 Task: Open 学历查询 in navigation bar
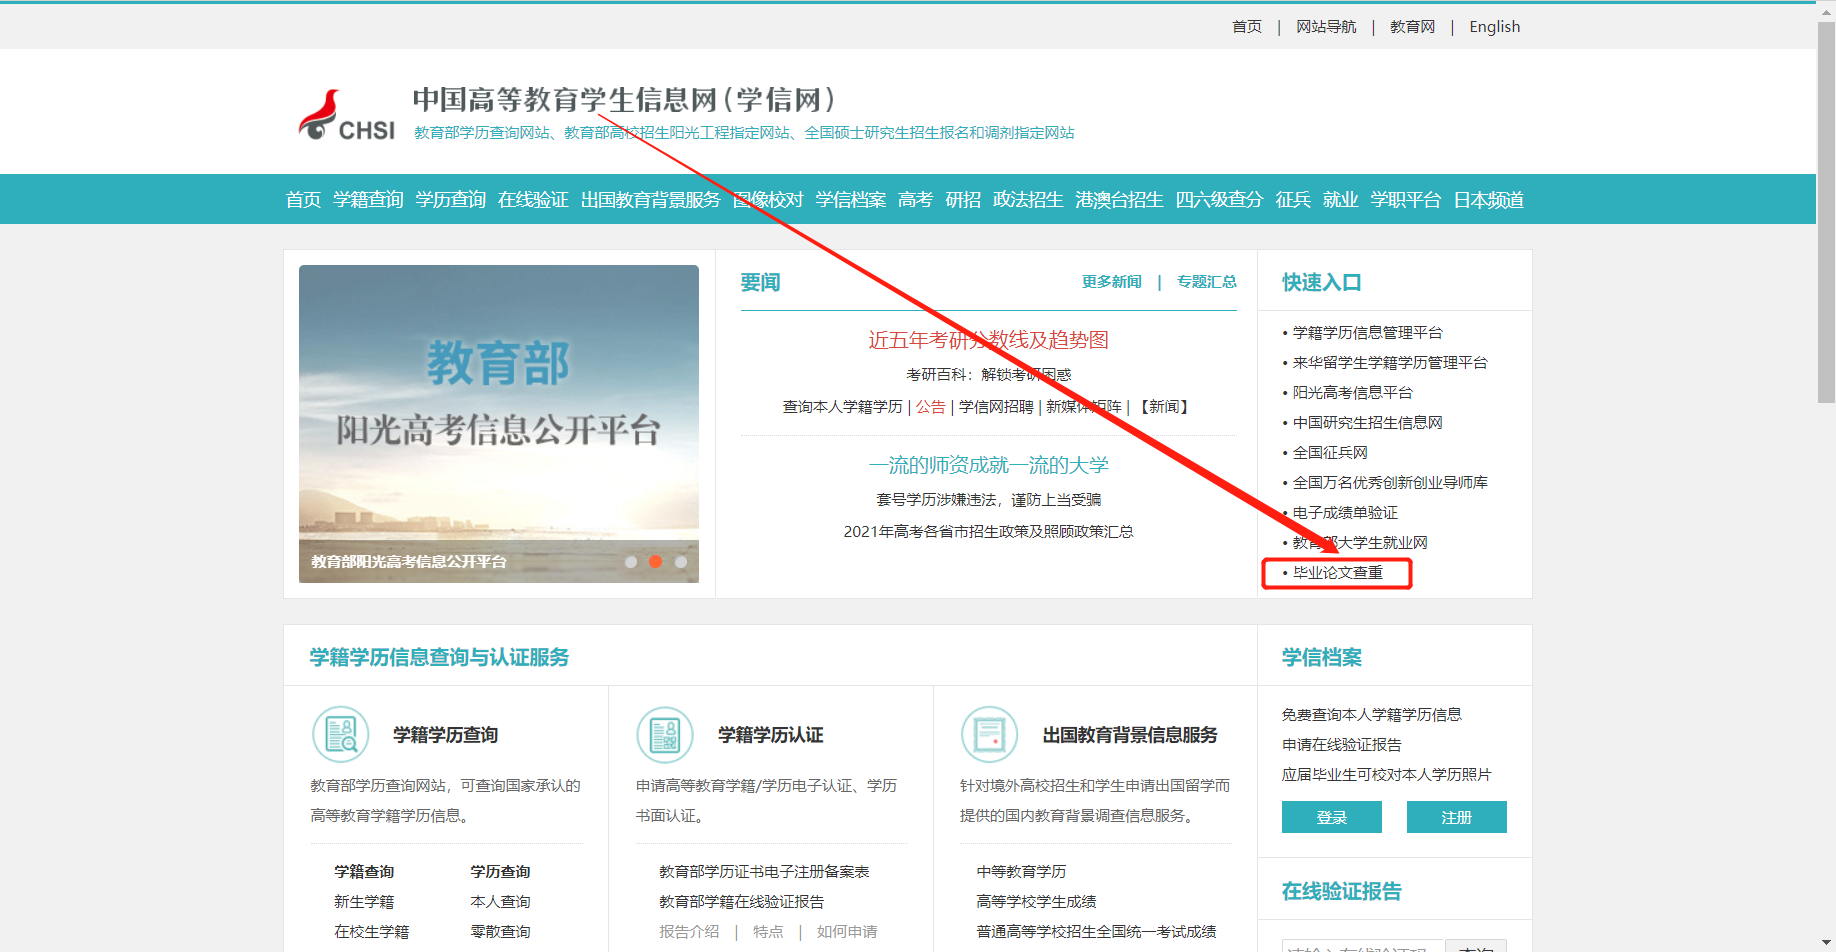[451, 200]
